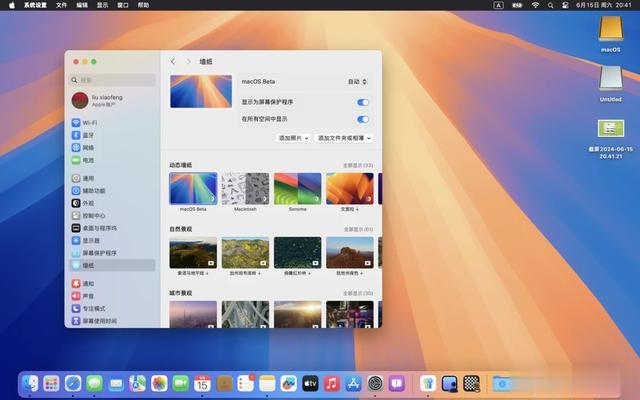Viewport: 640px width, 400px height.
Task: Open the 自动 appearance popup menu
Action: click(357, 82)
